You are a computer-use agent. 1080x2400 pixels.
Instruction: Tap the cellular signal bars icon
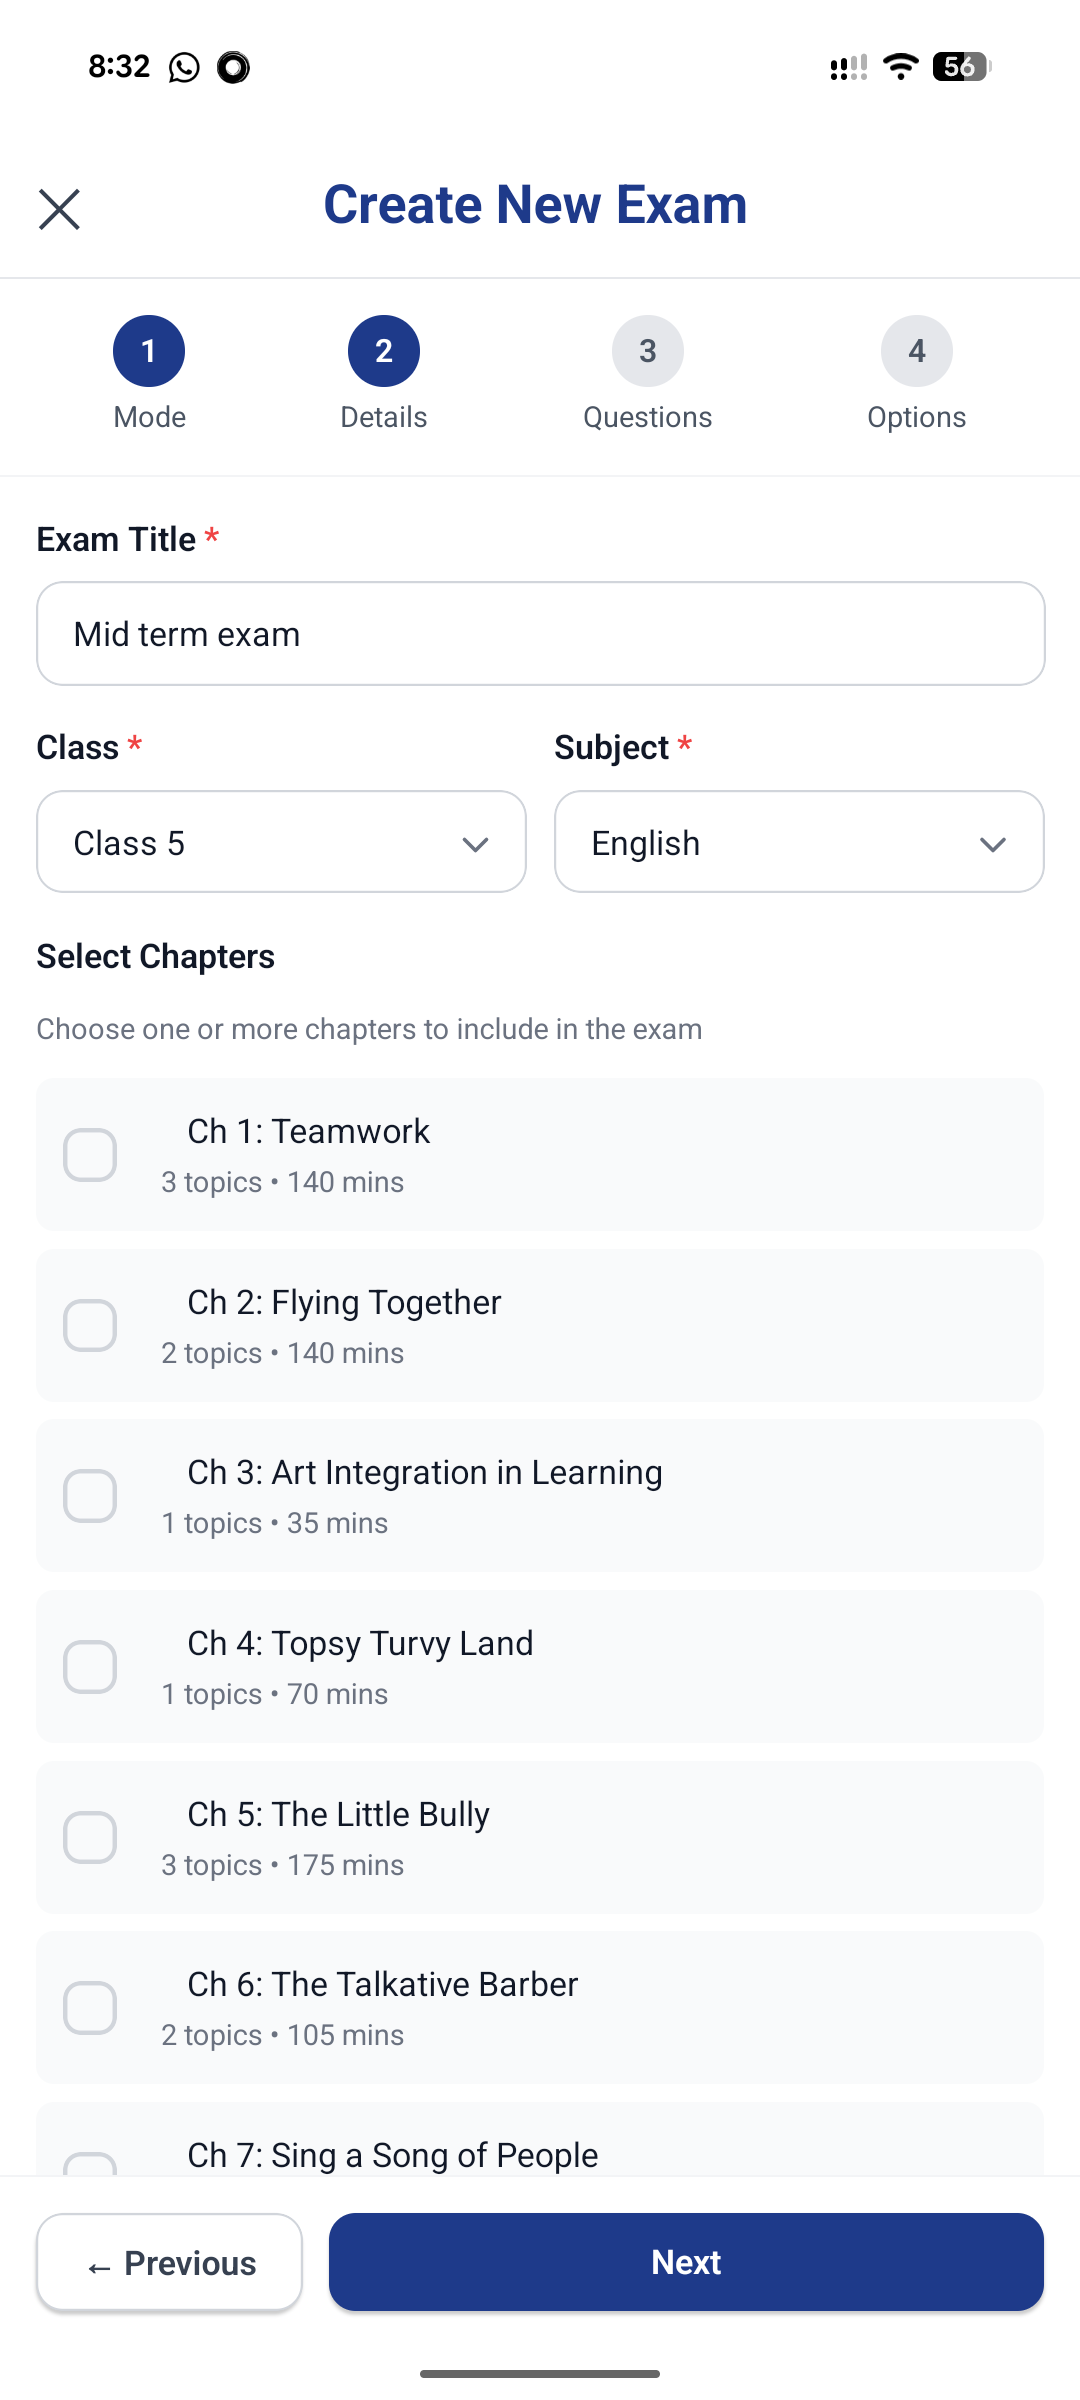point(848,67)
